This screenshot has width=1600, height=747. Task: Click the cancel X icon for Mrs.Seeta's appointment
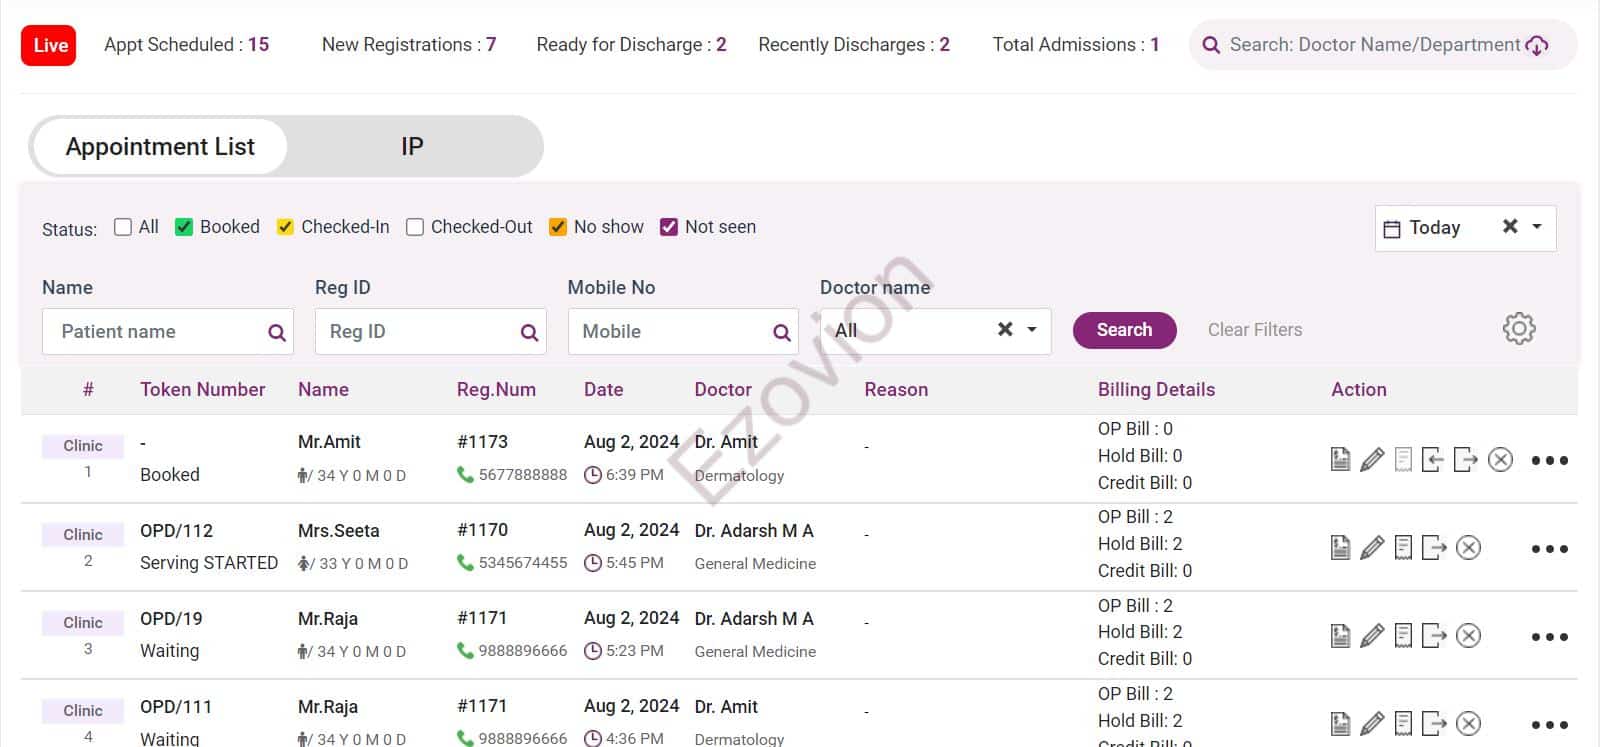(1468, 548)
